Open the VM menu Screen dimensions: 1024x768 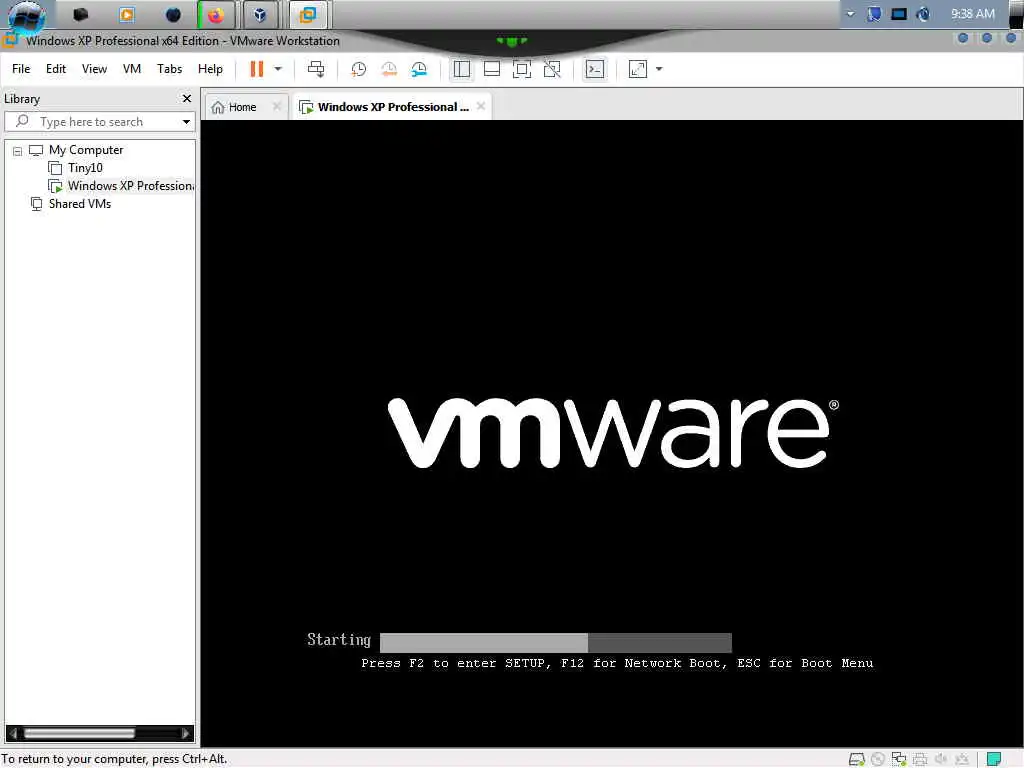tap(132, 69)
